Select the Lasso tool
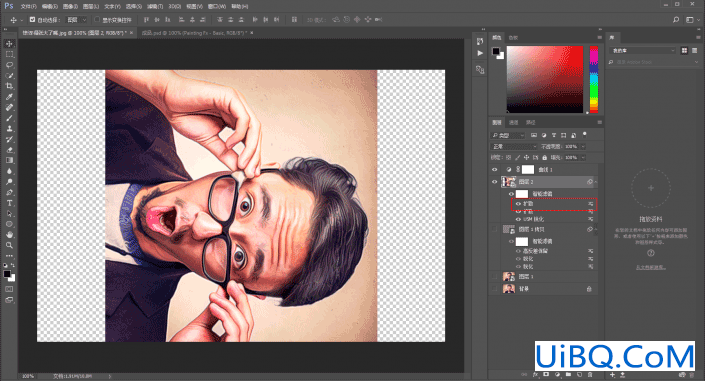 9,65
